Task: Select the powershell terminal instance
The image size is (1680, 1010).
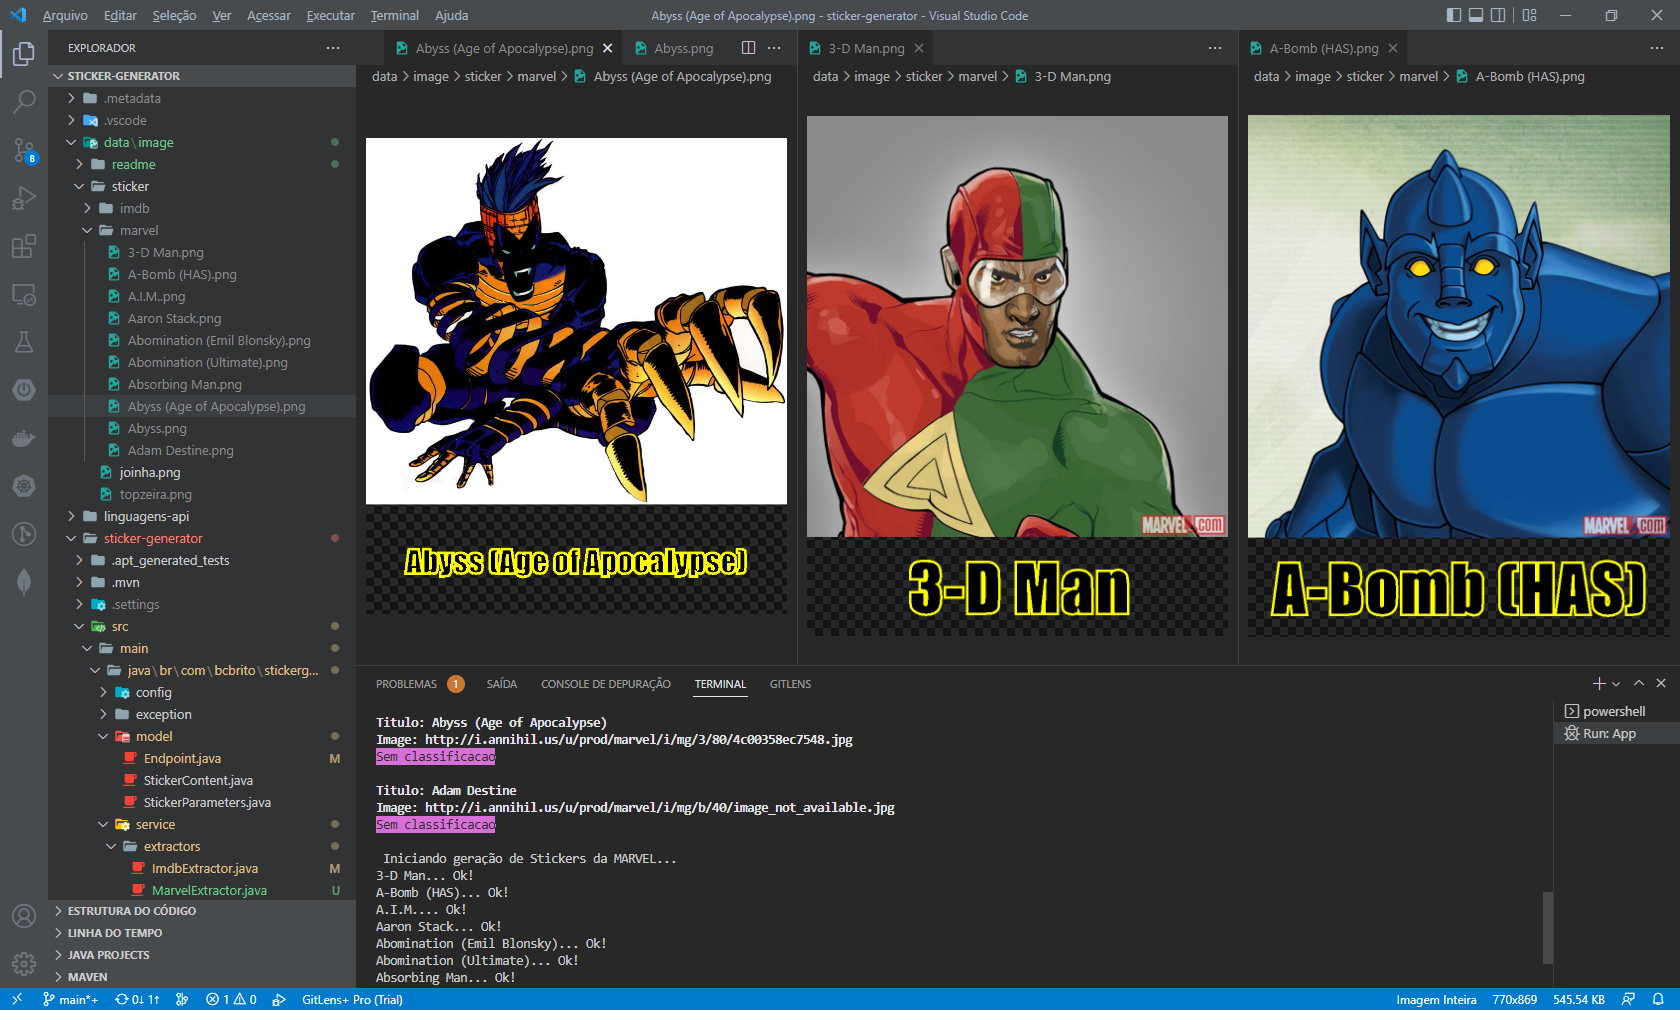Action: coord(1616,711)
